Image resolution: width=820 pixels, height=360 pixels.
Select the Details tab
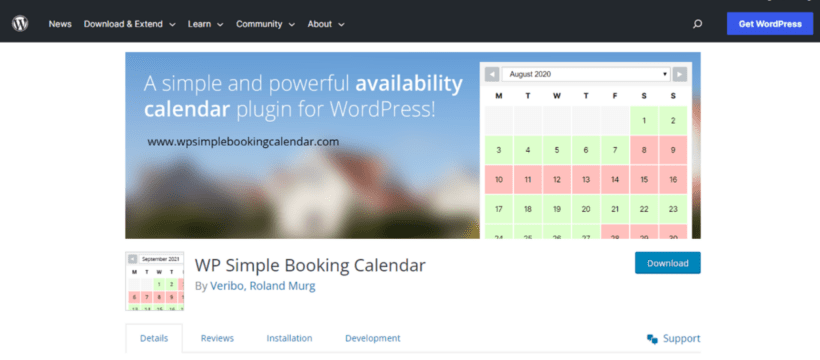click(154, 338)
